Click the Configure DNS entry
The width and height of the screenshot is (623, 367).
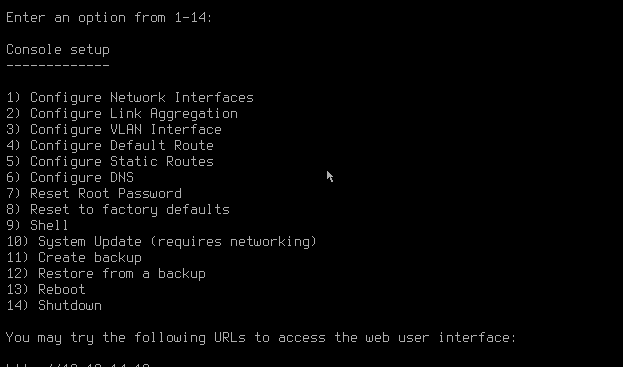coord(70,178)
